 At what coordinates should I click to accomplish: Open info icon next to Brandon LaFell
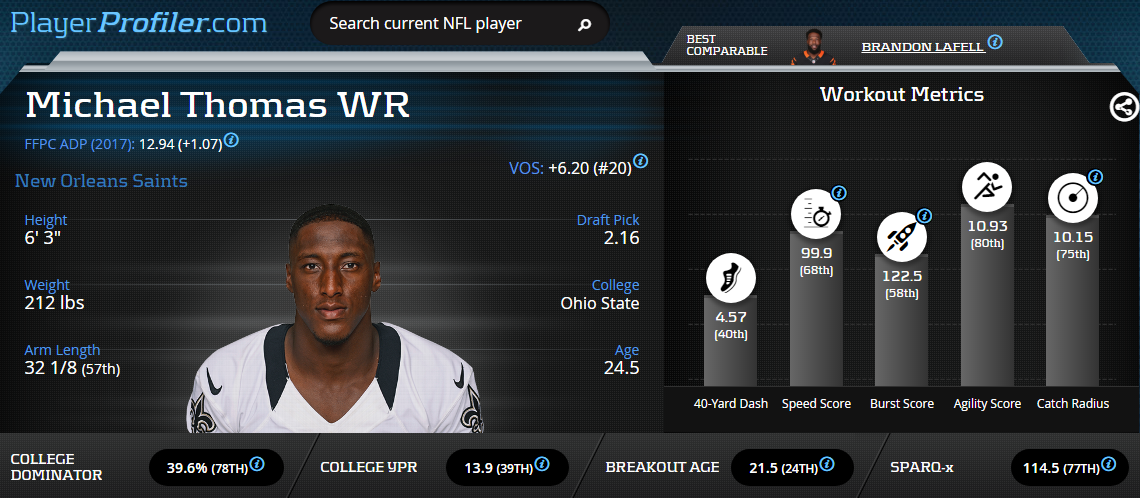pos(995,42)
